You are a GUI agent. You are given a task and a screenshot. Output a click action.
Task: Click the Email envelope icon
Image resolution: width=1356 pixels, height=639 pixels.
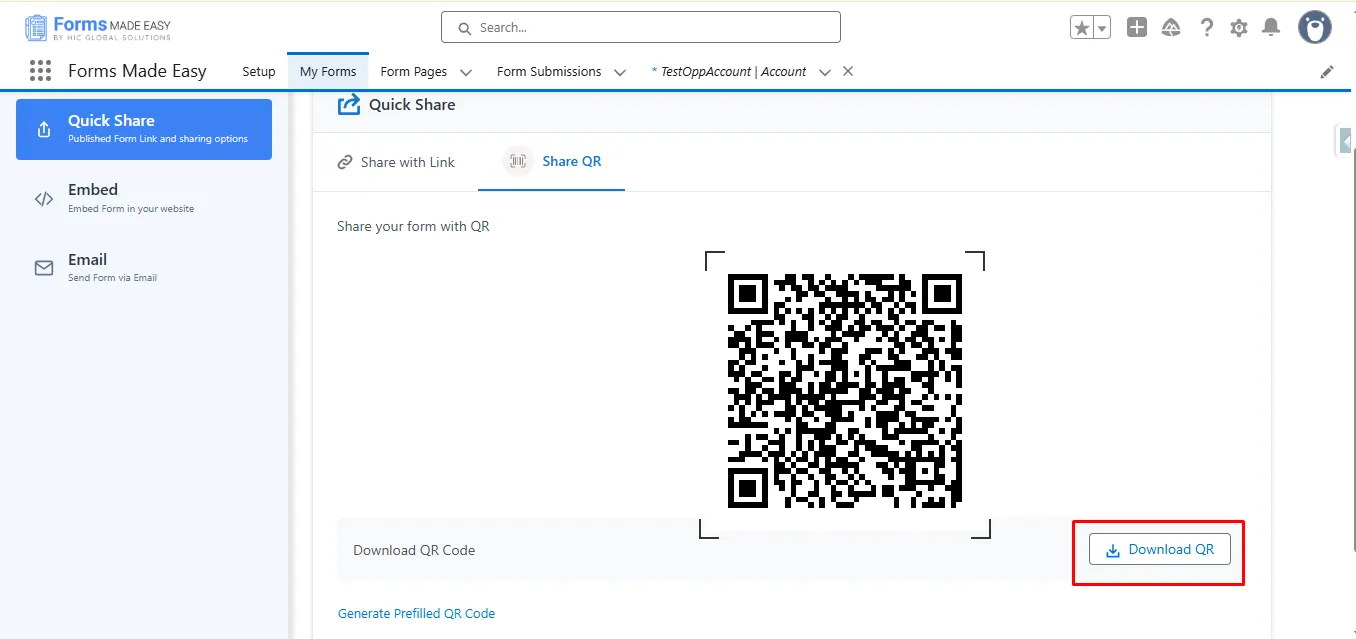(44, 268)
